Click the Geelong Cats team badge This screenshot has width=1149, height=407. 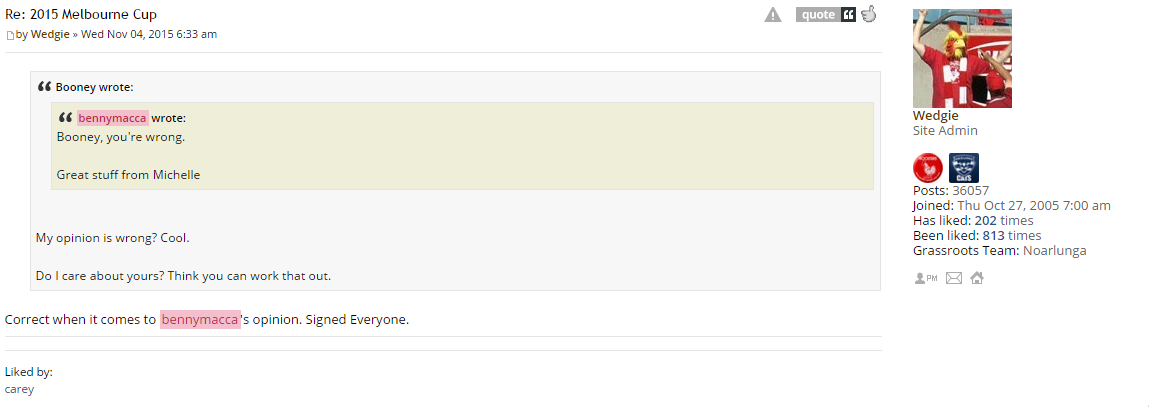[964, 168]
